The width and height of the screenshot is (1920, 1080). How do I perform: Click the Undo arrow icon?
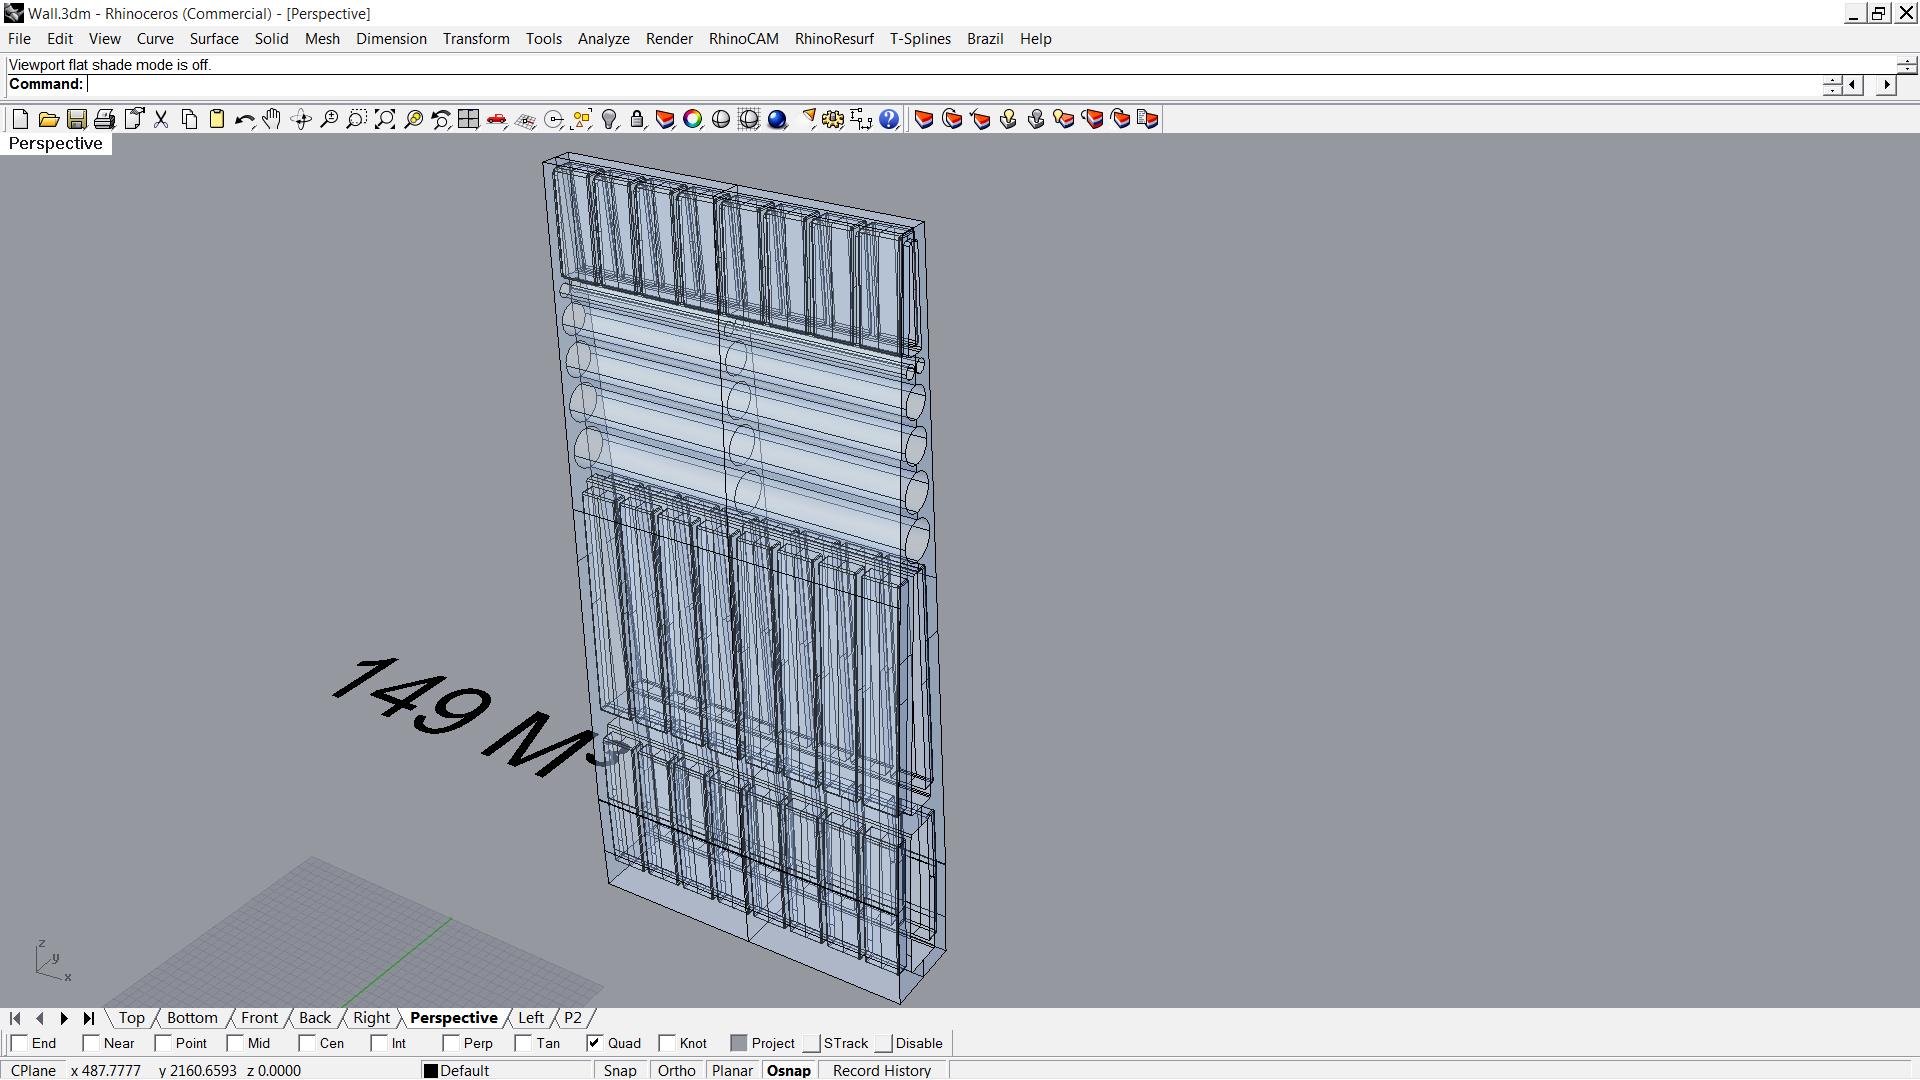244,120
